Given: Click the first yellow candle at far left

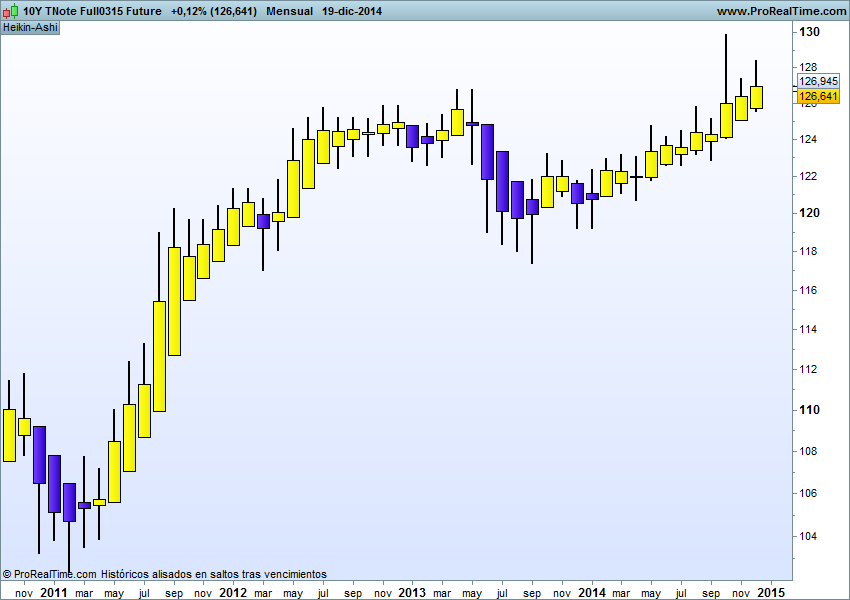Looking at the screenshot, I should (9, 435).
